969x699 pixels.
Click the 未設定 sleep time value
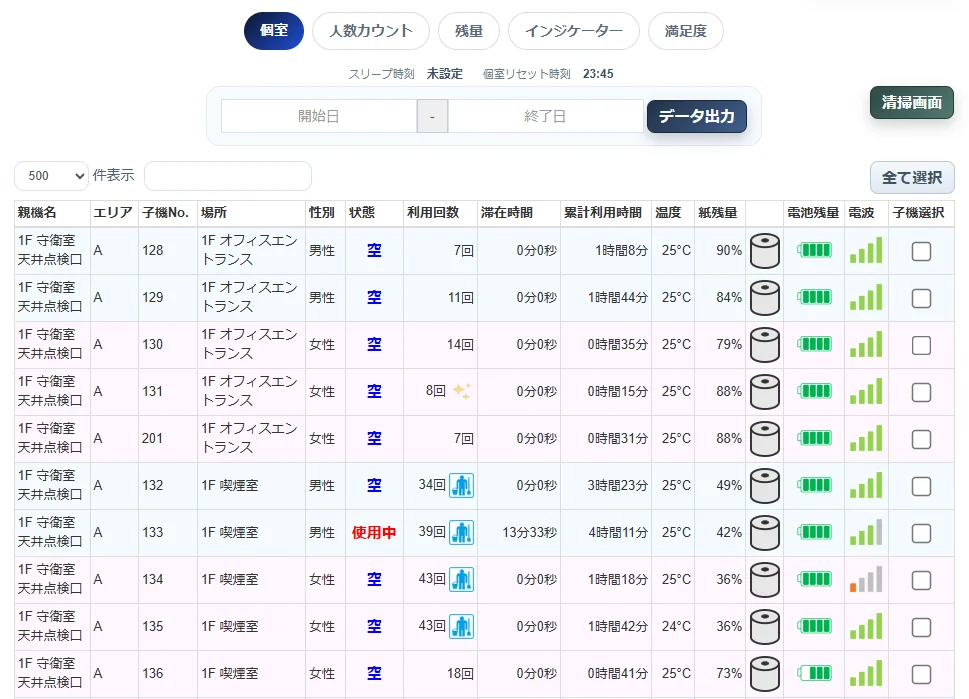(444, 74)
